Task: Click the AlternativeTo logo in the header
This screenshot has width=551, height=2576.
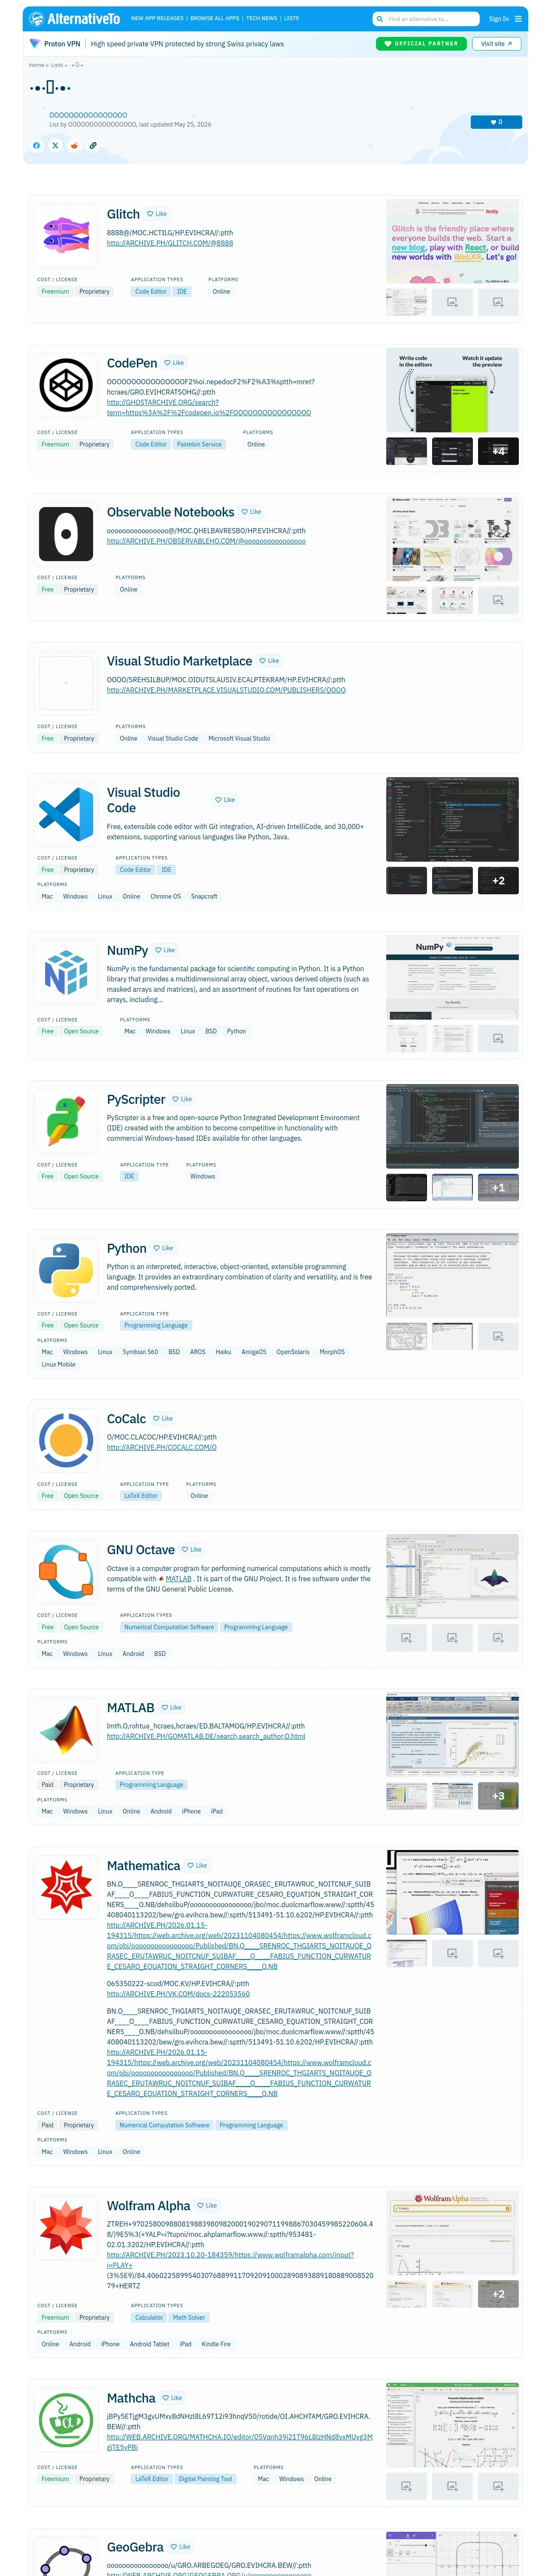Action: 75,18
